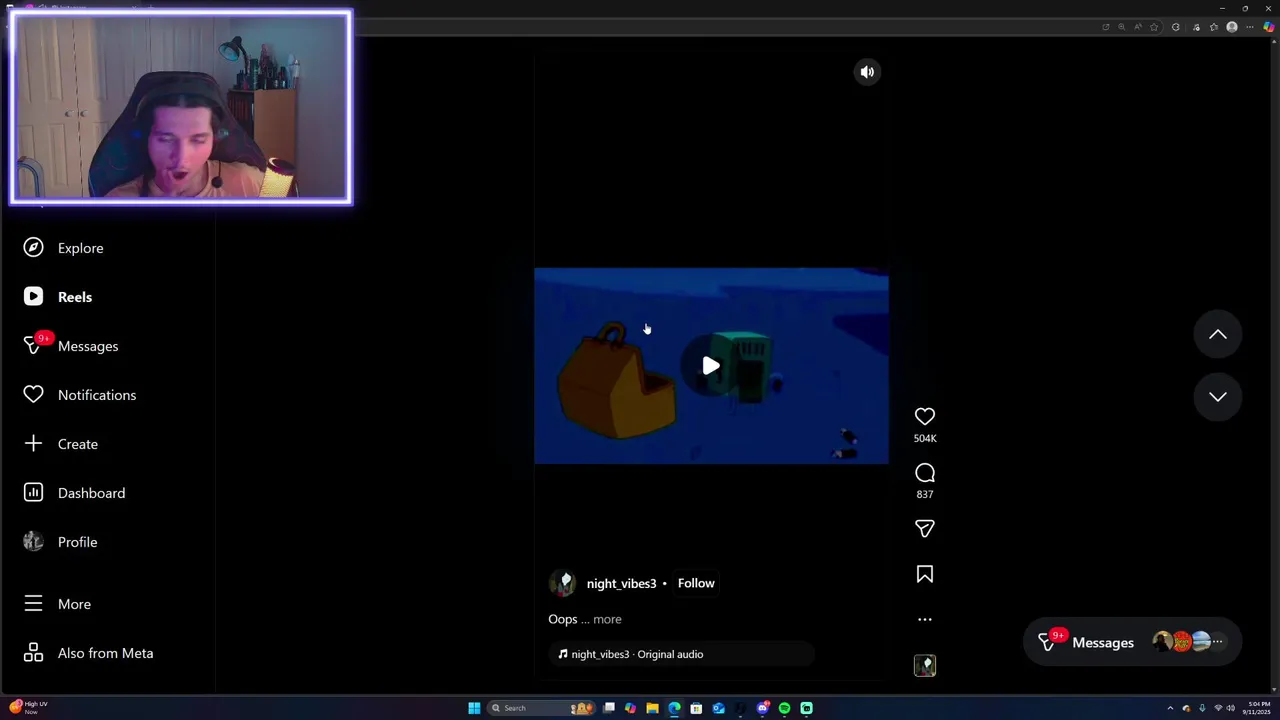
Task: Open network Wi-Fi tray icon
Action: click(1218, 708)
